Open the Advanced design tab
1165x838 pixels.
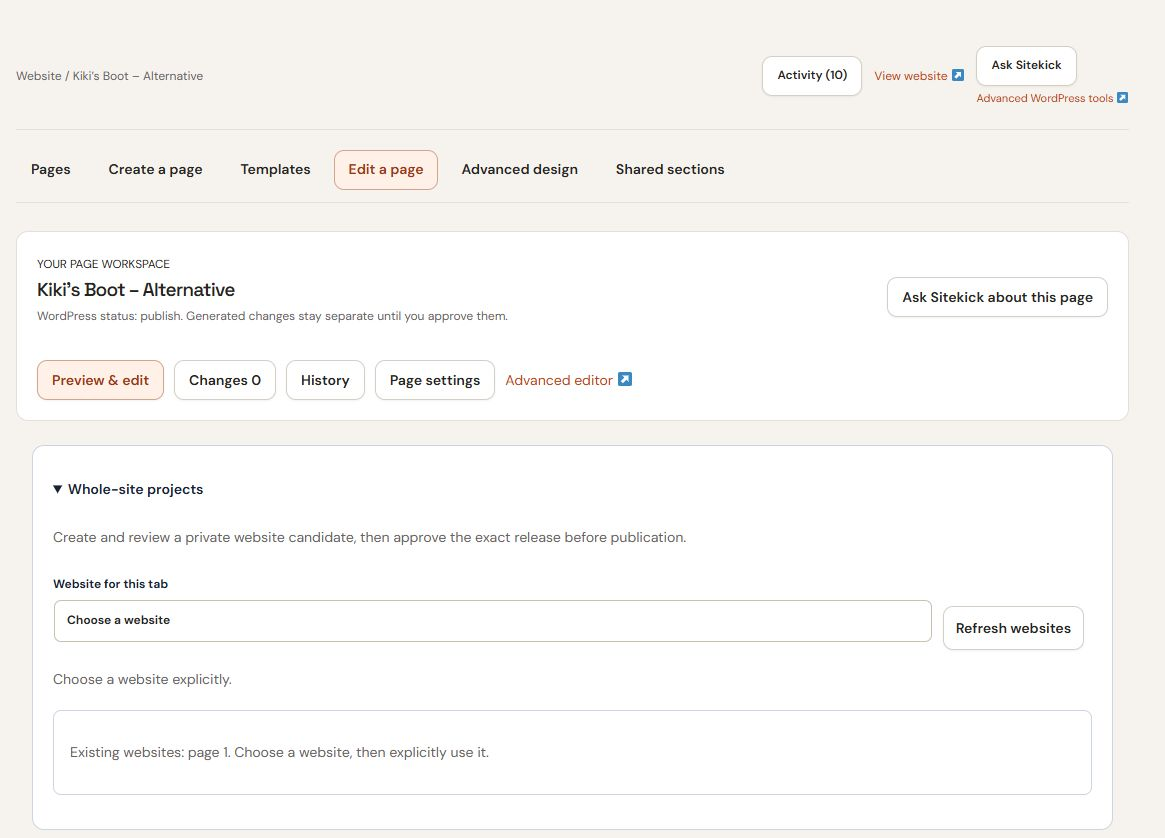click(x=519, y=169)
